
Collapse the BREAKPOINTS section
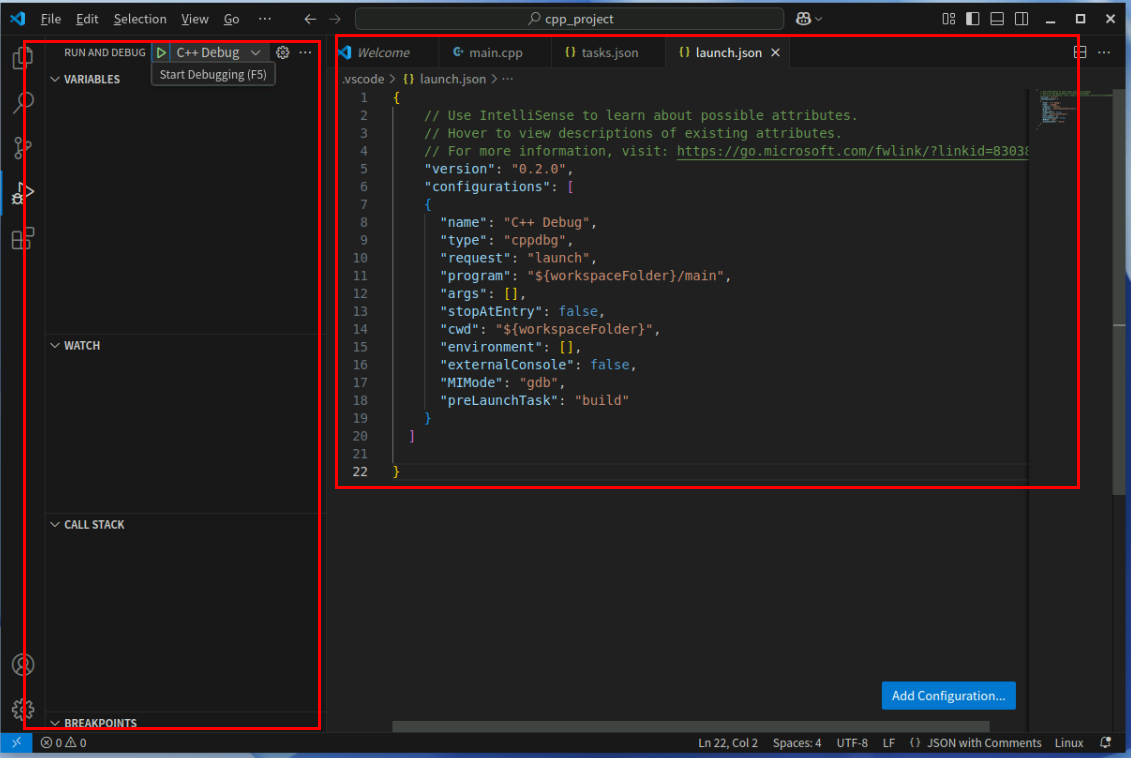click(55, 722)
